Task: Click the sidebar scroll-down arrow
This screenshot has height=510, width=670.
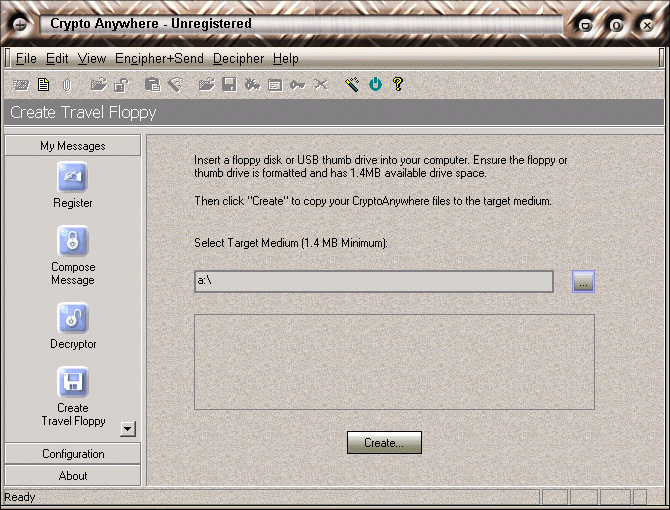Action: (x=128, y=428)
